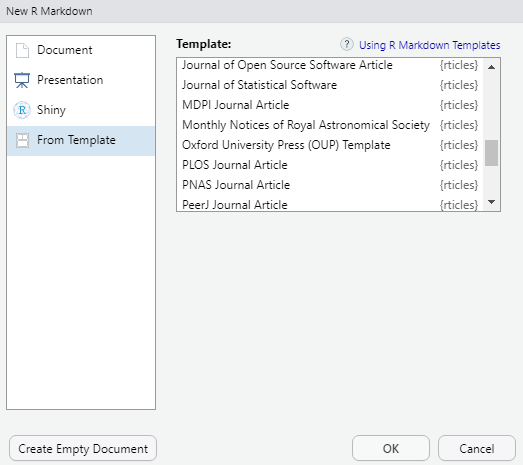Select Presentation in the sidebar
The width and height of the screenshot is (523, 465).
(x=81, y=80)
